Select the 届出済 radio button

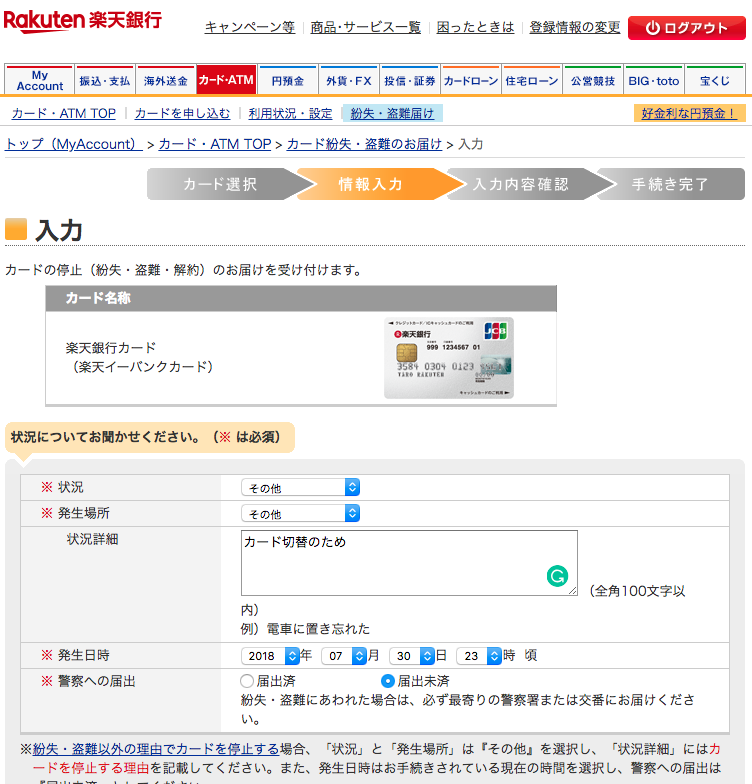pos(247,681)
